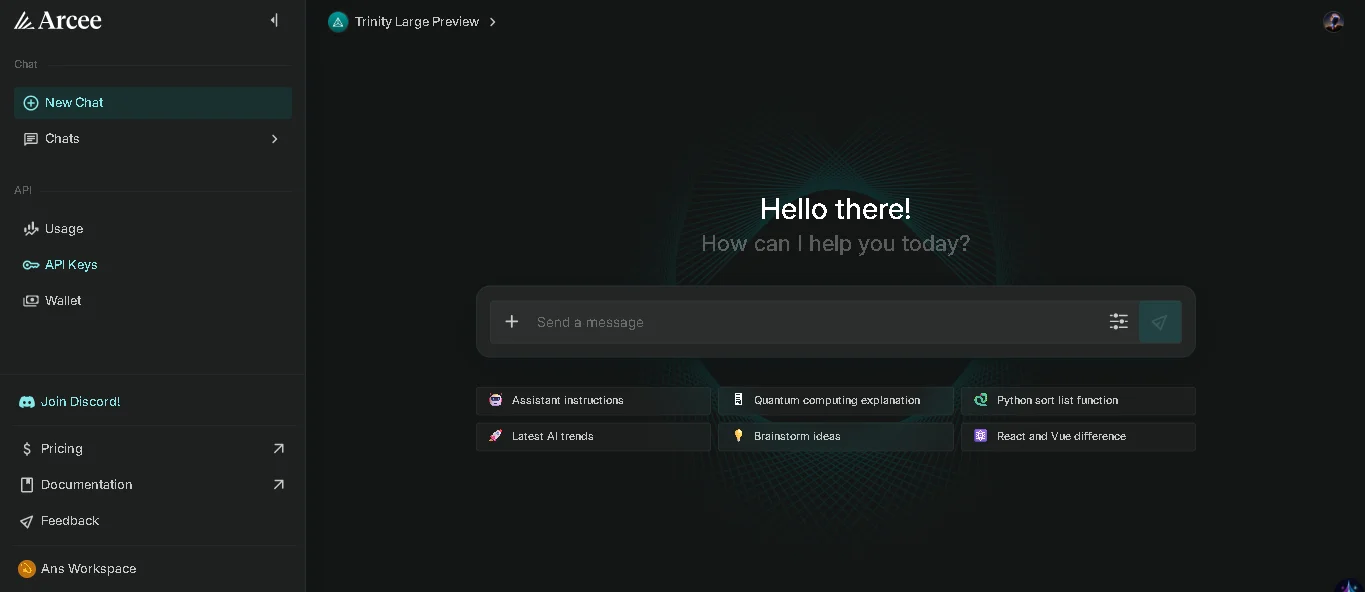Click the robot icon on Assistant instructions

pyautogui.click(x=495, y=401)
